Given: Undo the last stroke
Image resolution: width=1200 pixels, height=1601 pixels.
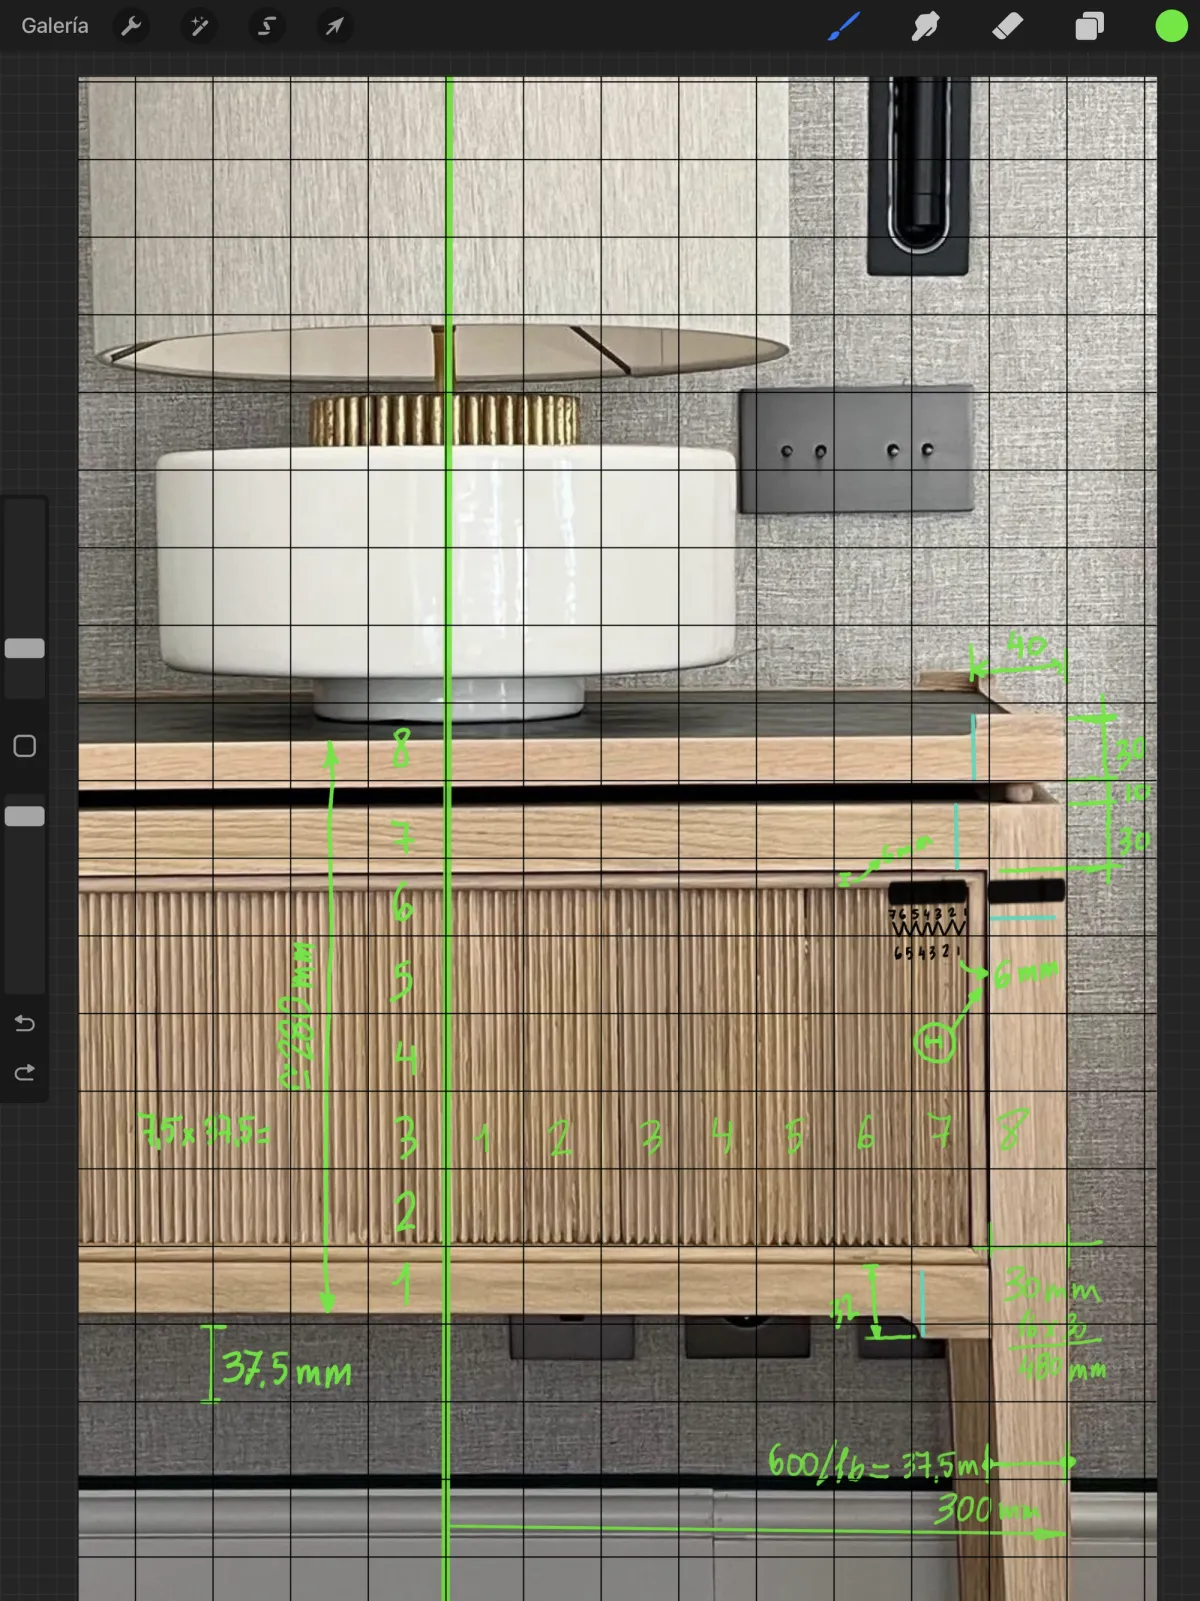Looking at the screenshot, I should (25, 1023).
